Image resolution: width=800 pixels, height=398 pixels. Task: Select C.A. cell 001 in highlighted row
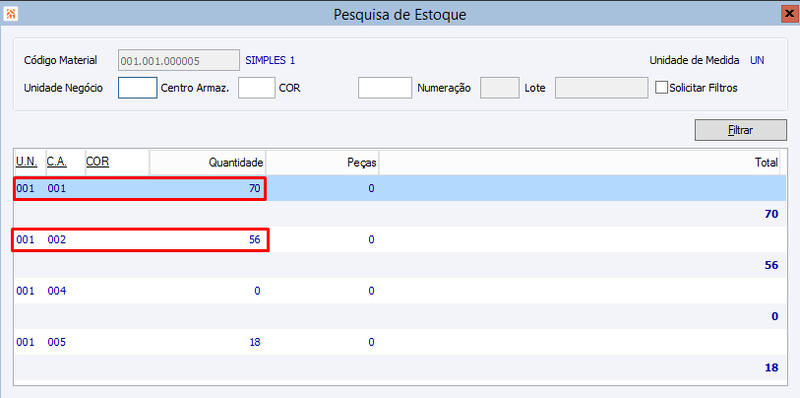(57, 188)
